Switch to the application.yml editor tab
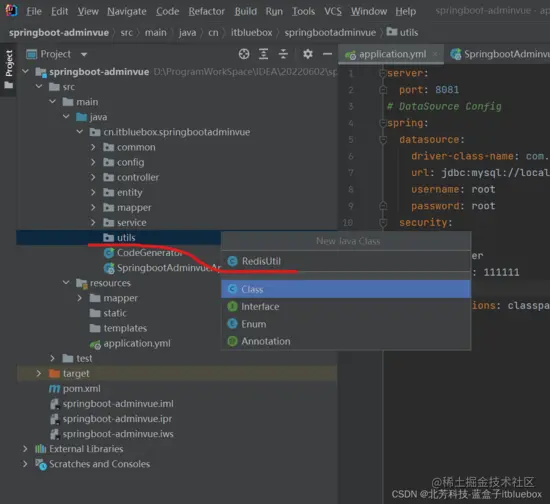 391,54
